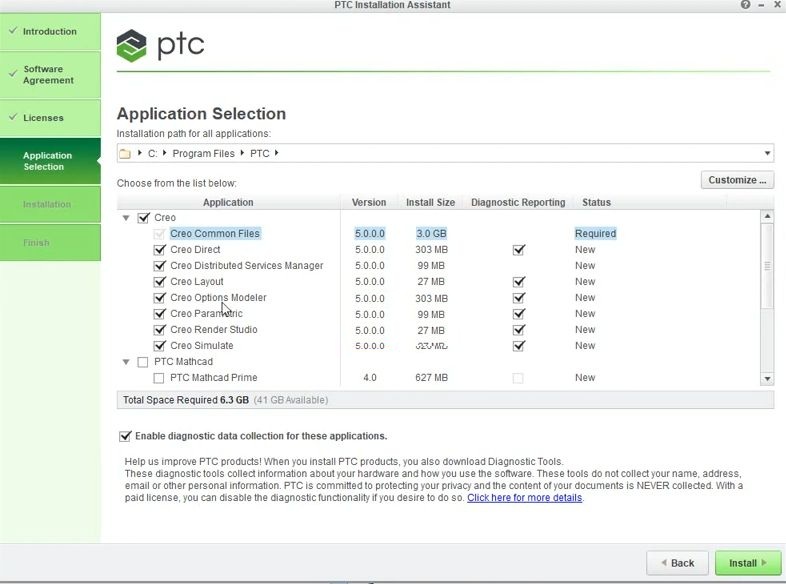Click the Install button

point(747,563)
